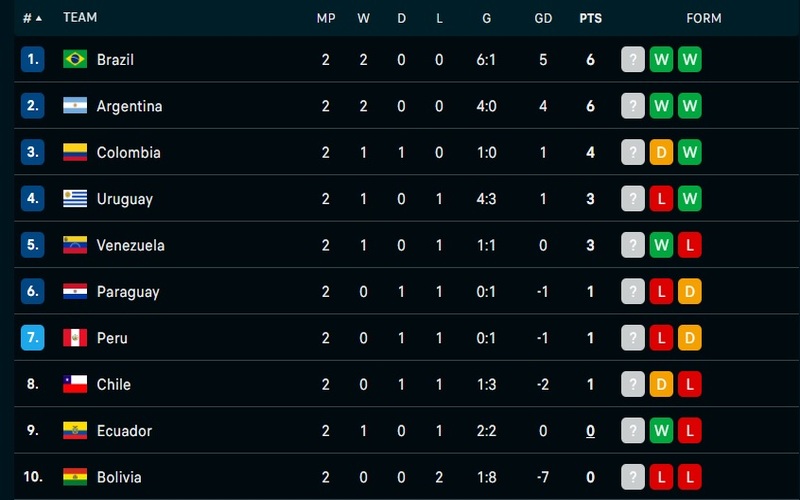Click the Chile flag icon
The height and width of the screenshot is (500, 800).
(x=75, y=384)
